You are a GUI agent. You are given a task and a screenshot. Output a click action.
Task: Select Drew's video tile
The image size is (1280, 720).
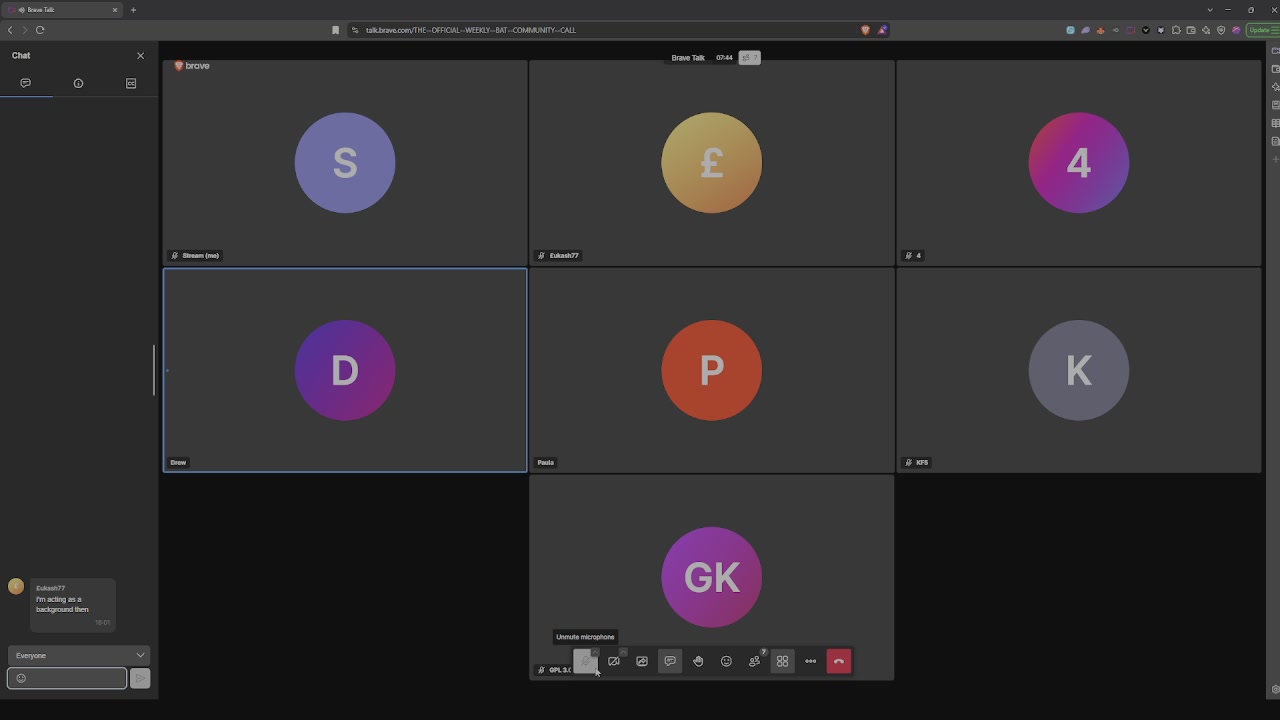[x=345, y=370]
